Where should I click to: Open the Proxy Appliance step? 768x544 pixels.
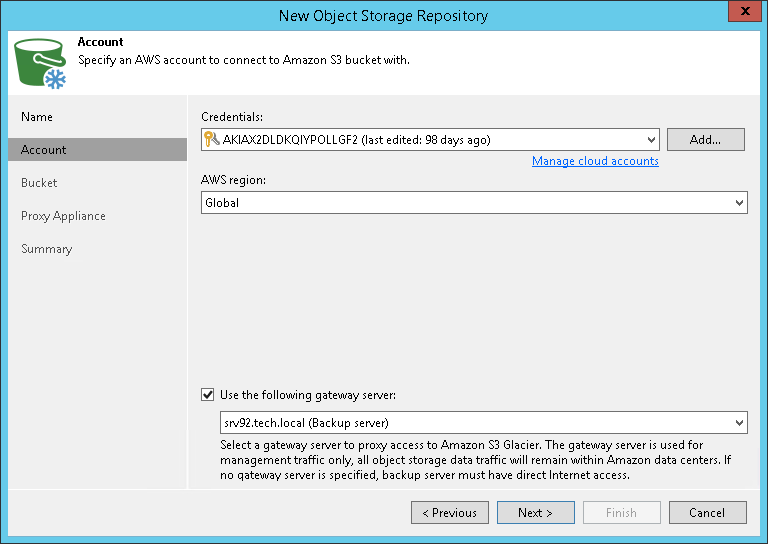tap(63, 216)
